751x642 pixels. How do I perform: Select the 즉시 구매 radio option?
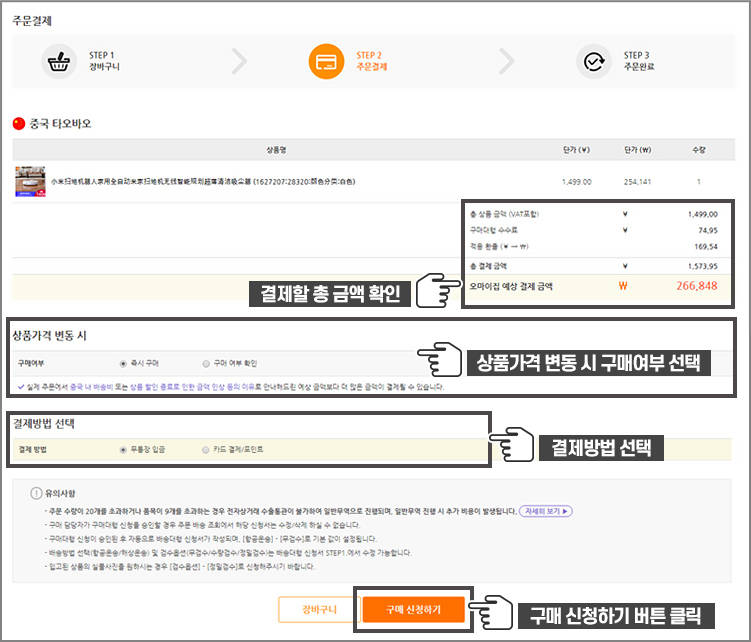[x=123, y=364]
